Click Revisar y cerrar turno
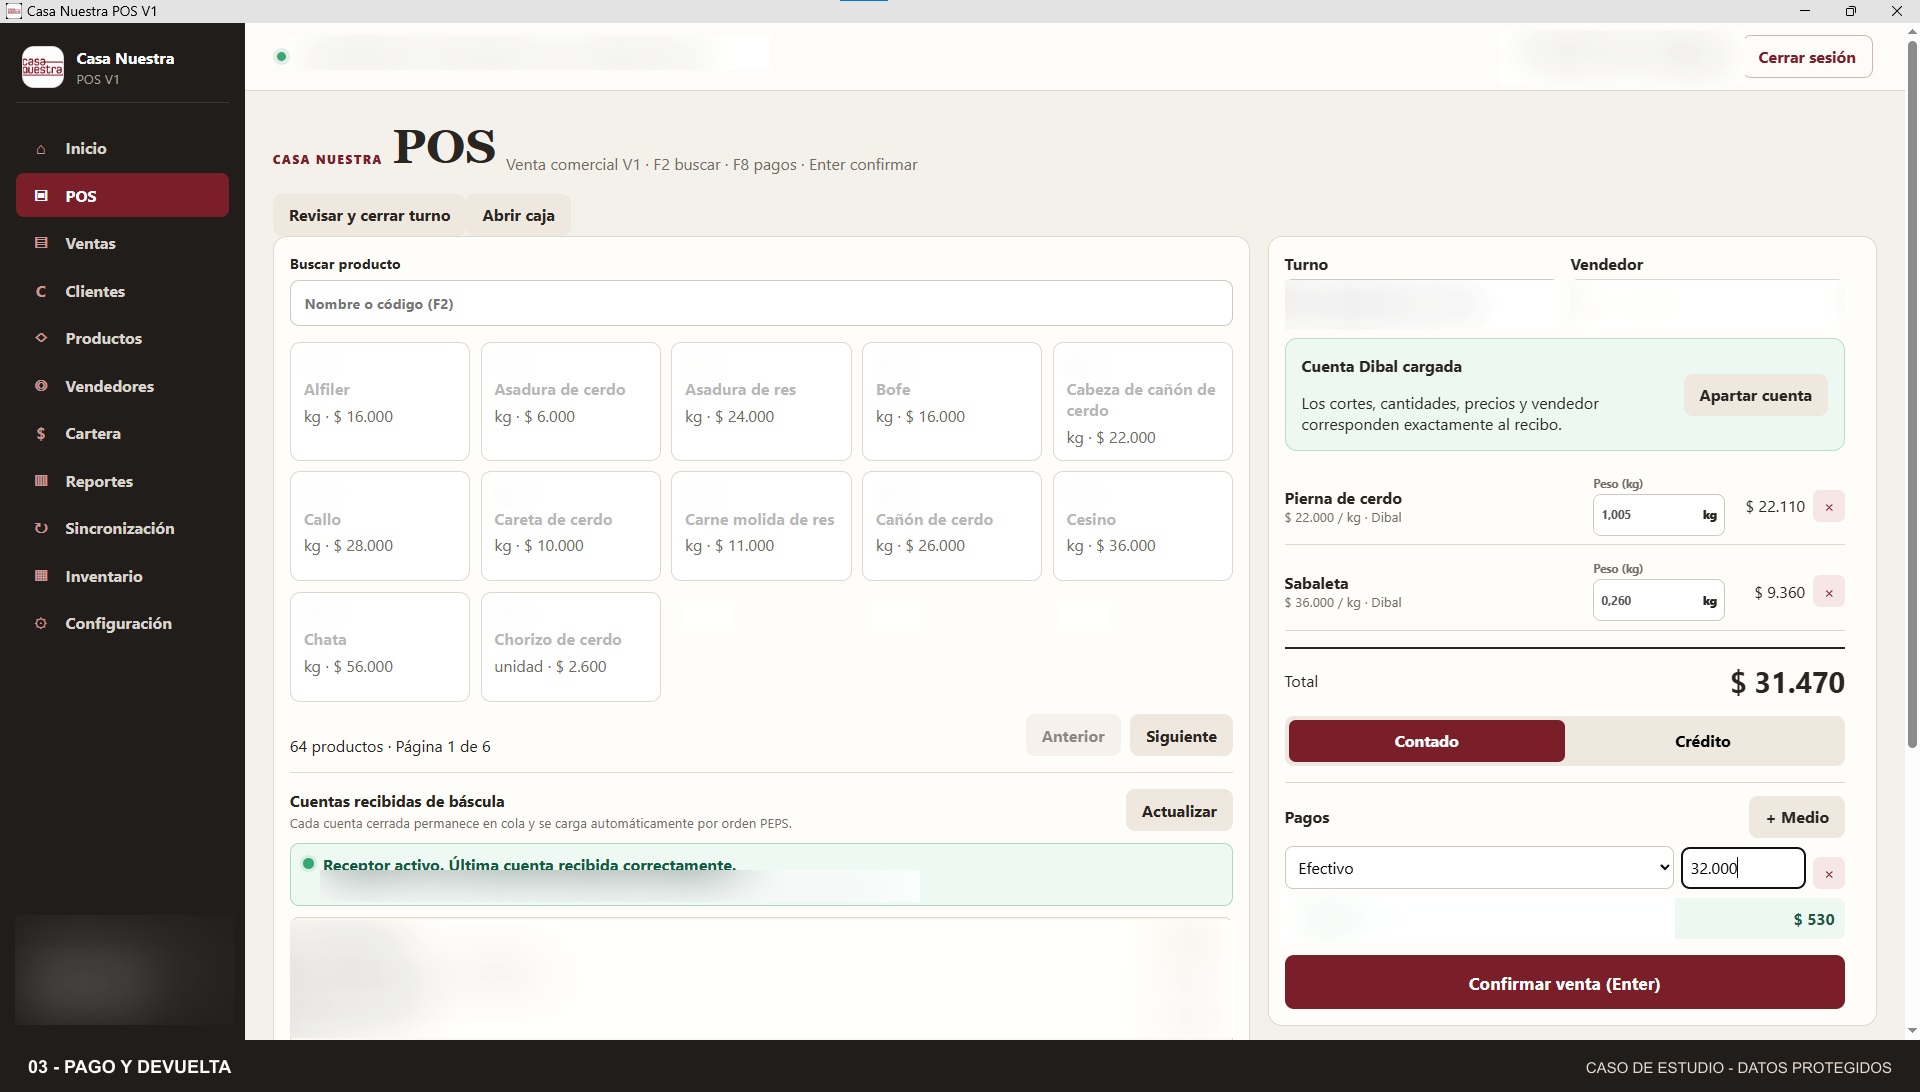The width and height of the screenshot is (1920, 1092). [x=369, y=215]
